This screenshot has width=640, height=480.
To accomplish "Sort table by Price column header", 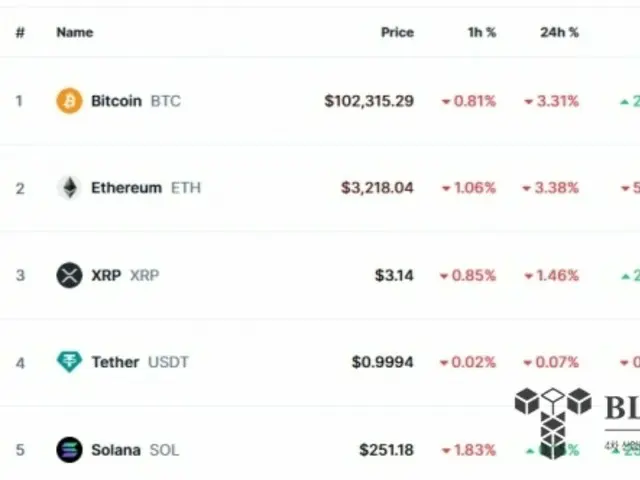I will [397, 32].
